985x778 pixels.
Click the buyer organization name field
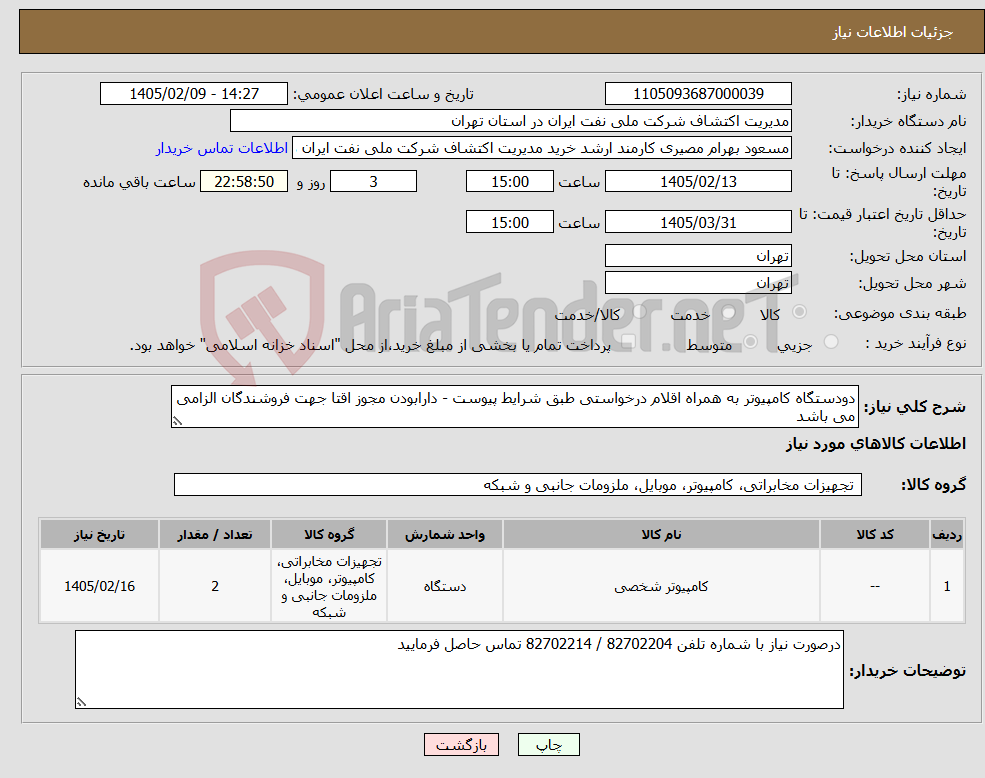[511, 121]
